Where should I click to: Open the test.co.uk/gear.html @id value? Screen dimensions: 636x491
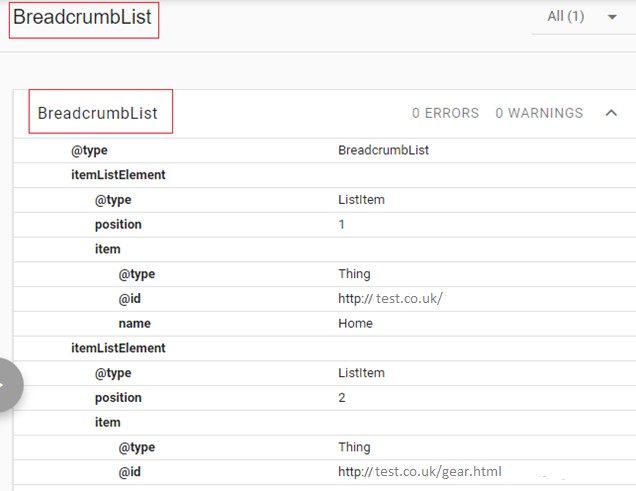[x=419, y=471]
